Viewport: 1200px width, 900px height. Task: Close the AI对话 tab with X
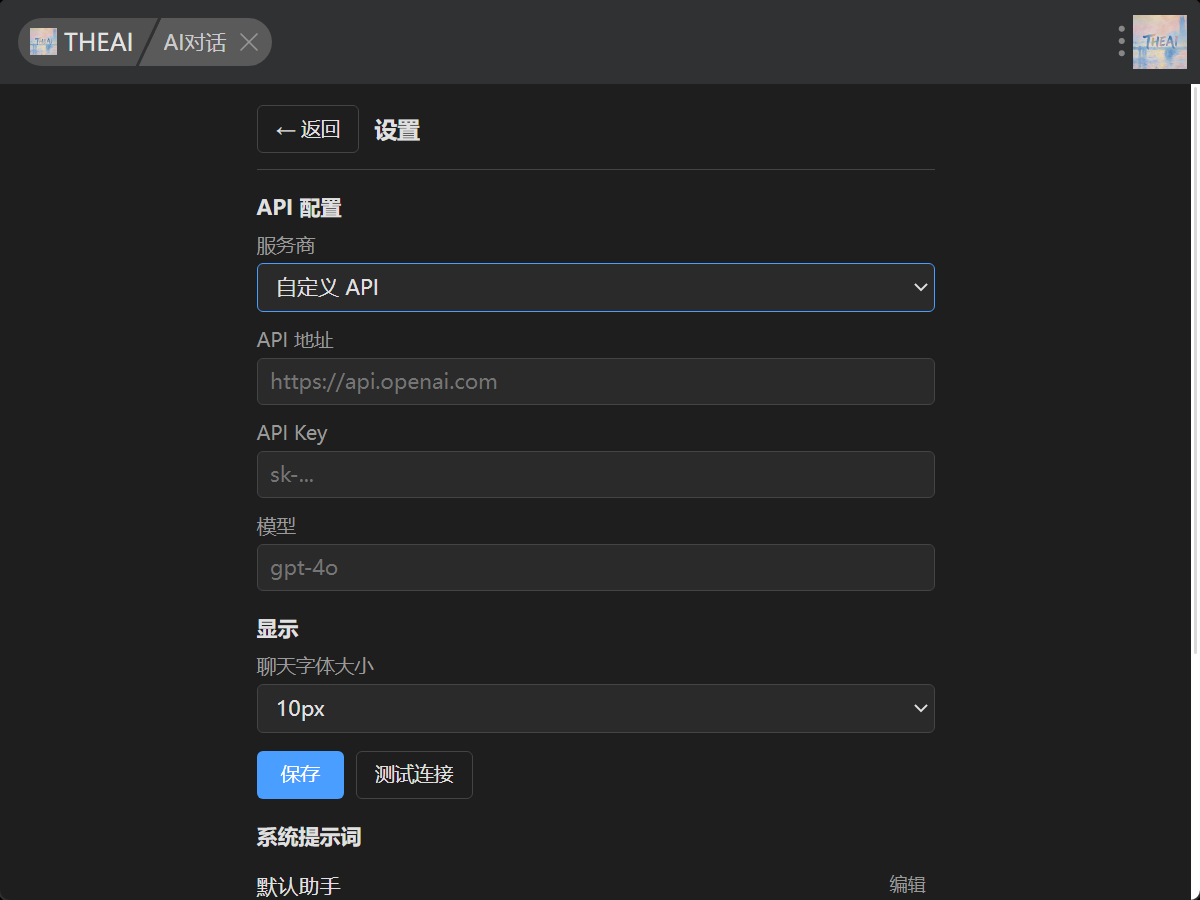(249, 42)
